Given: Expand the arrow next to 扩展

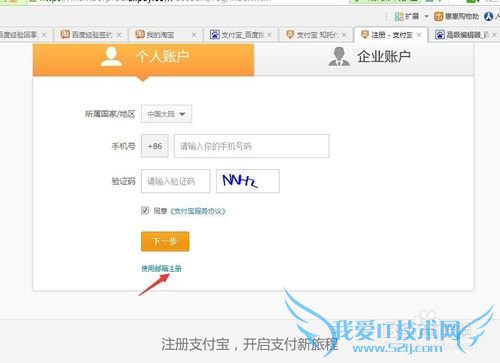Looking at the screenshot, I should [x=426, y=16].
